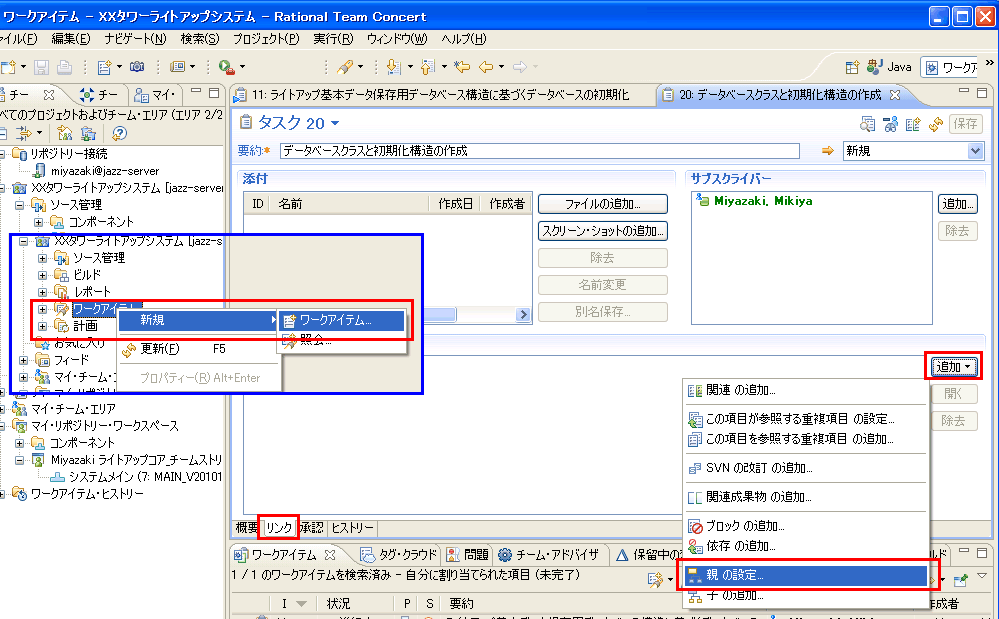
Task: Jump to last edit location toolbar icon
Action: pos(462,66)
